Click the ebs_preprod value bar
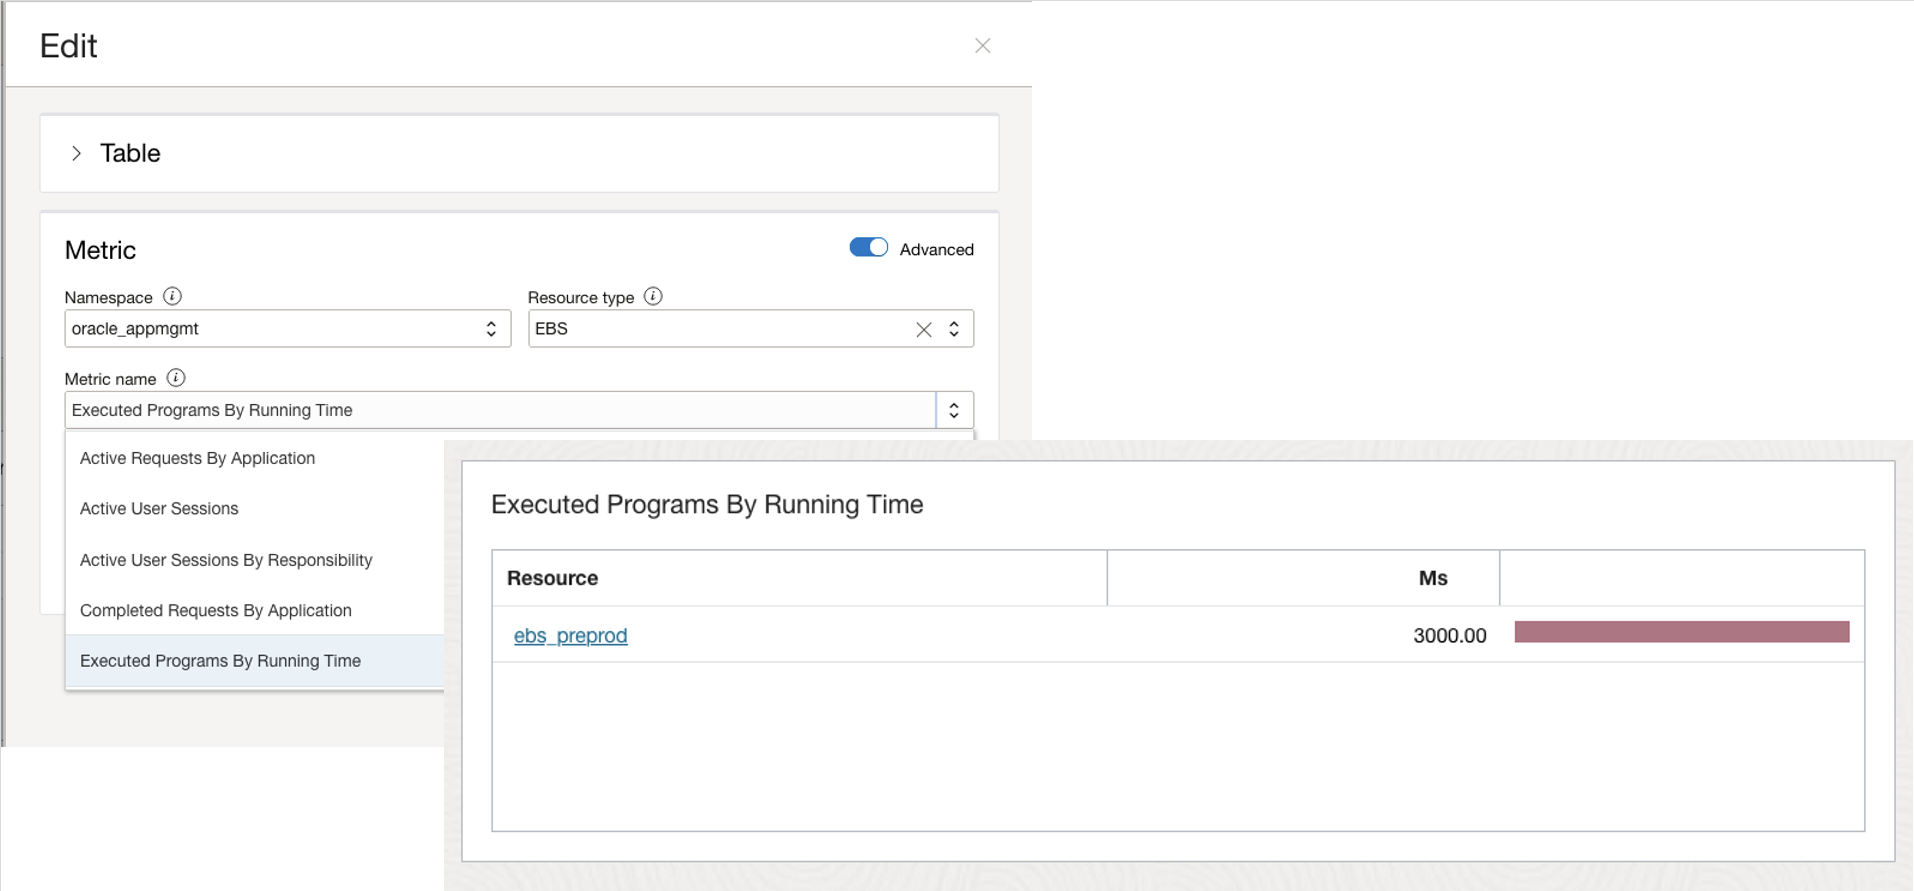Image resolution: width=1914 pixels, height=891 pixels. [x=1681, y=632]
